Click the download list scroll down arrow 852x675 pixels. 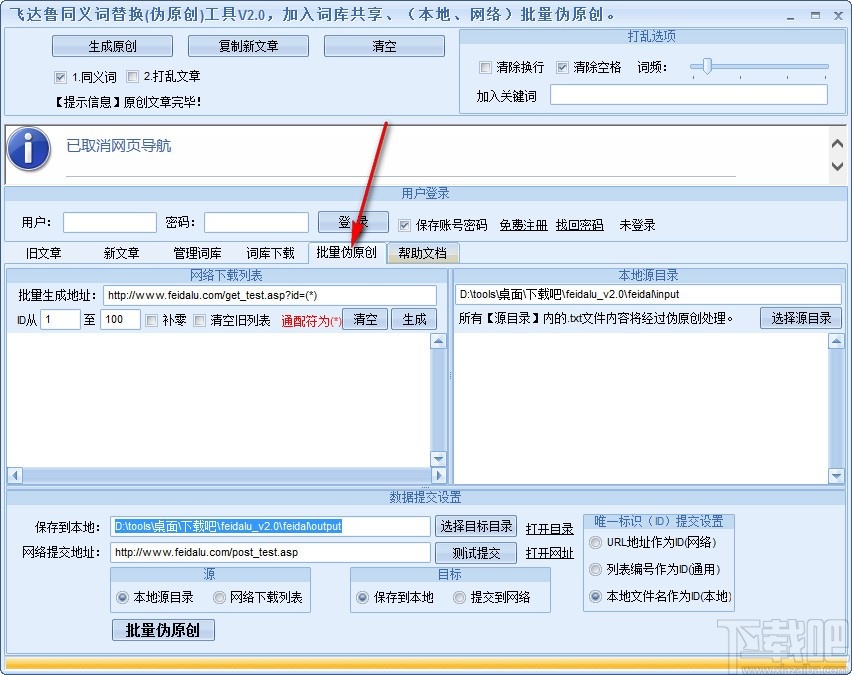coord(438,459)
